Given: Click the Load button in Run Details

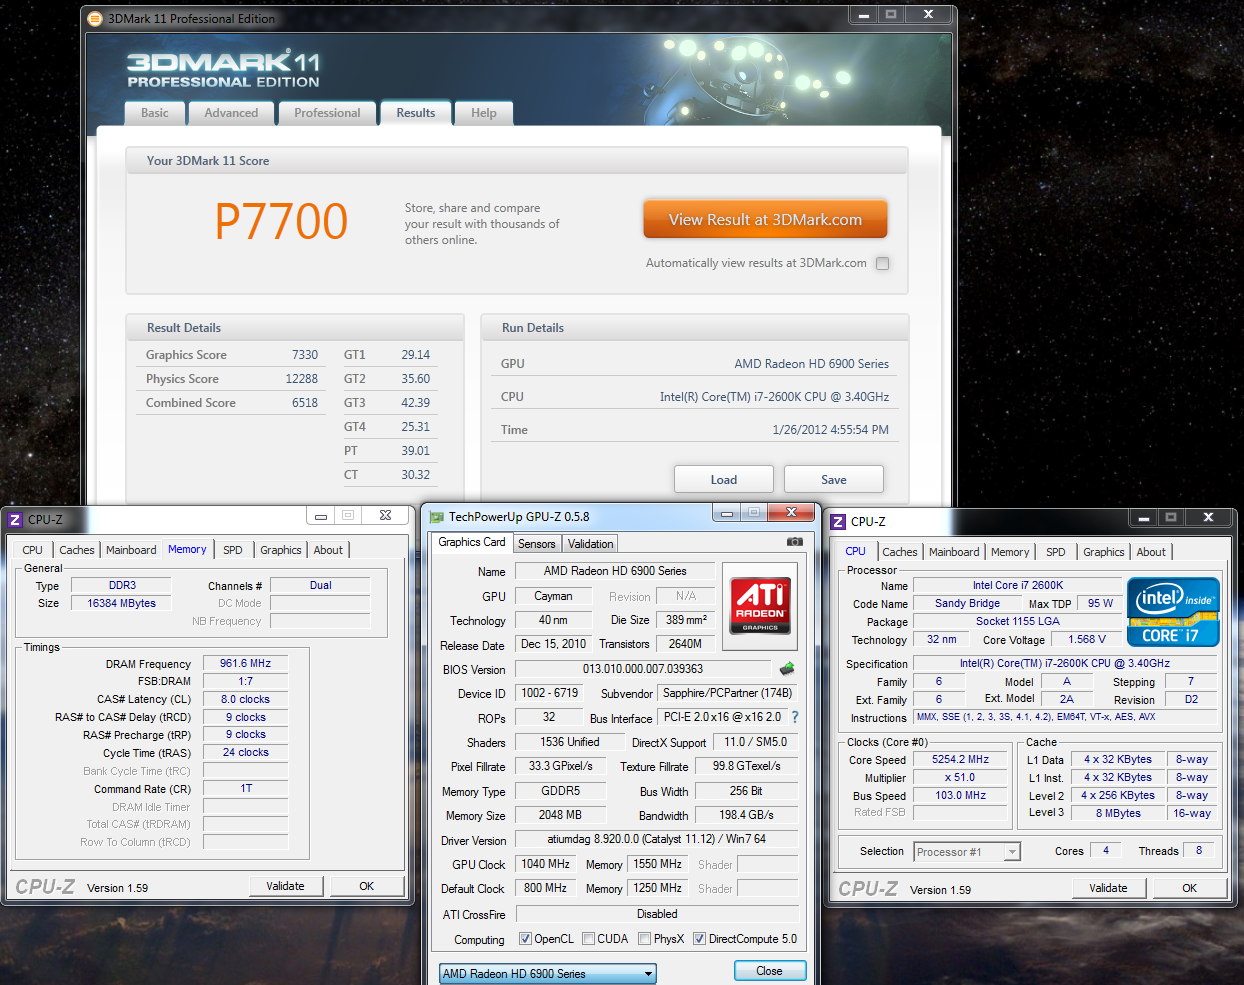Looking at the screenshot, I should (724, 480).
